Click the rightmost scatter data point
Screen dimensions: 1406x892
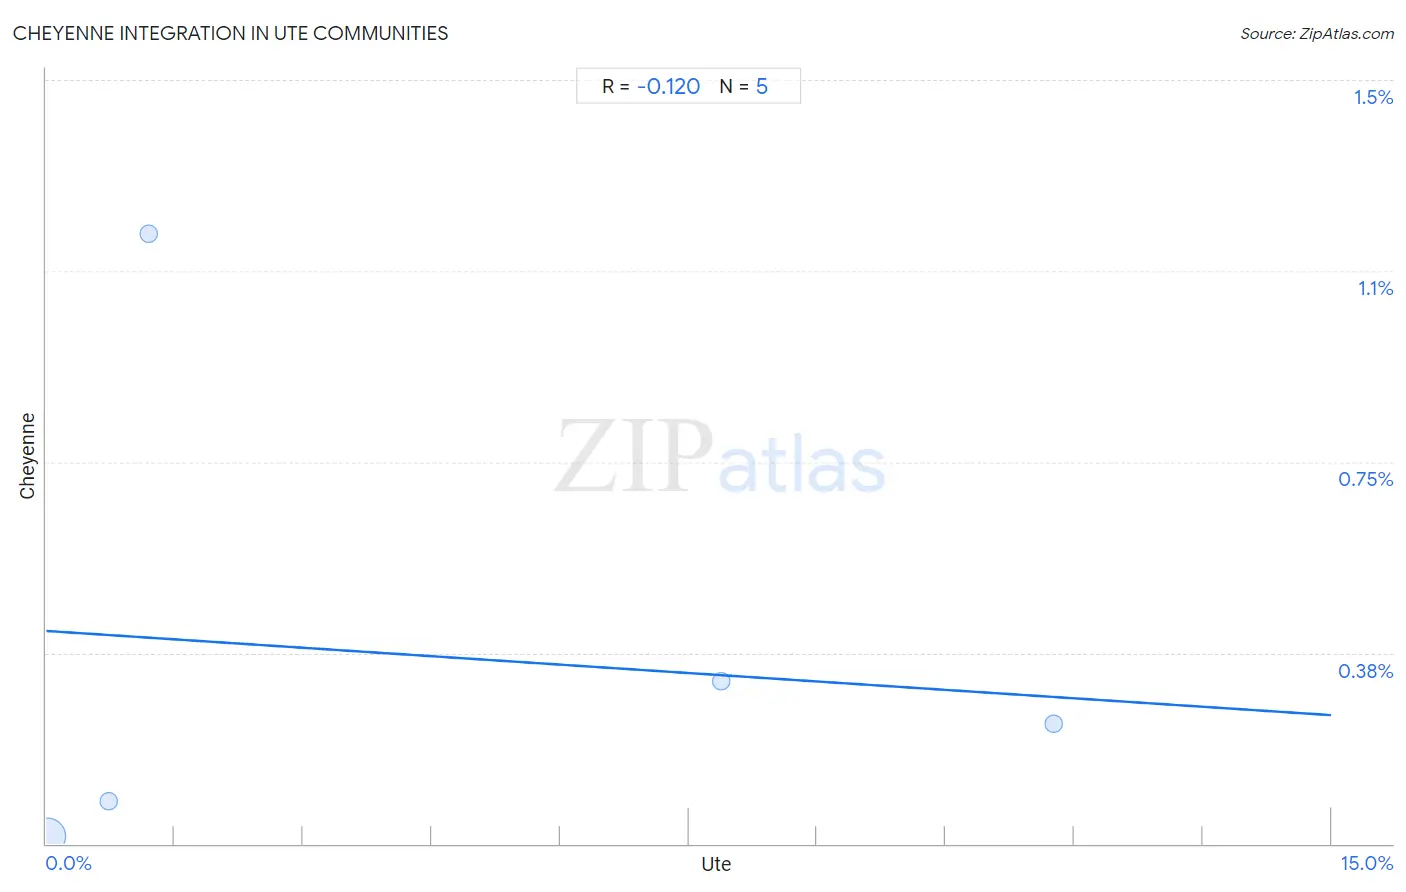tap(1053, 723)
